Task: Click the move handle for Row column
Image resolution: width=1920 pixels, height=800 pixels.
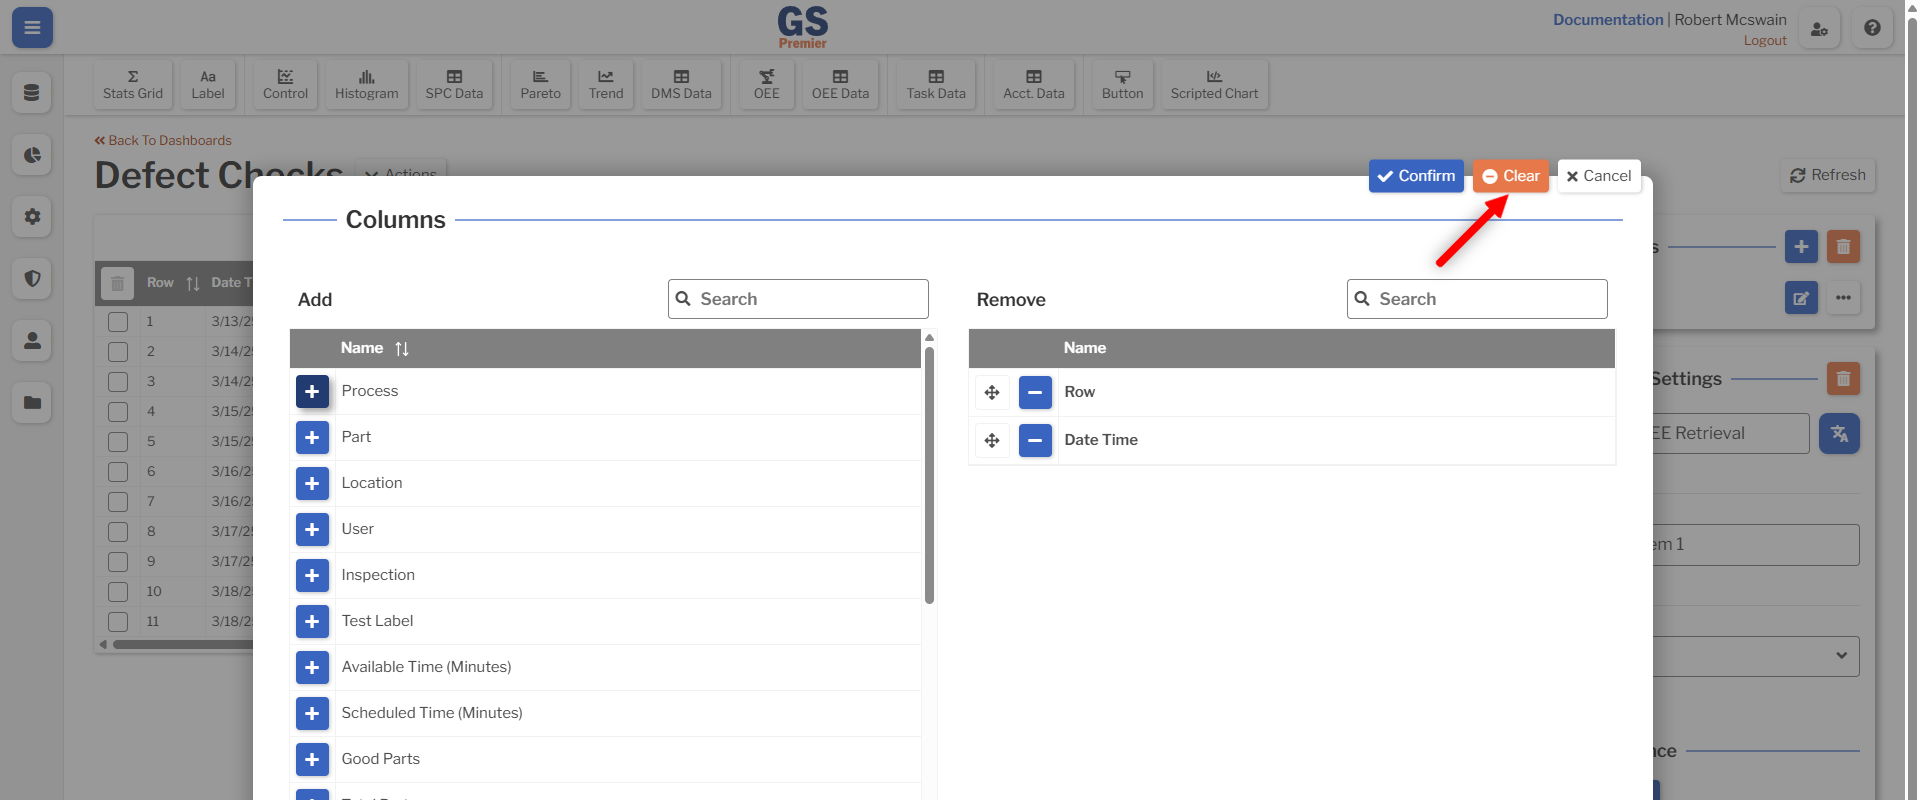Action: (x=992, y=392)
